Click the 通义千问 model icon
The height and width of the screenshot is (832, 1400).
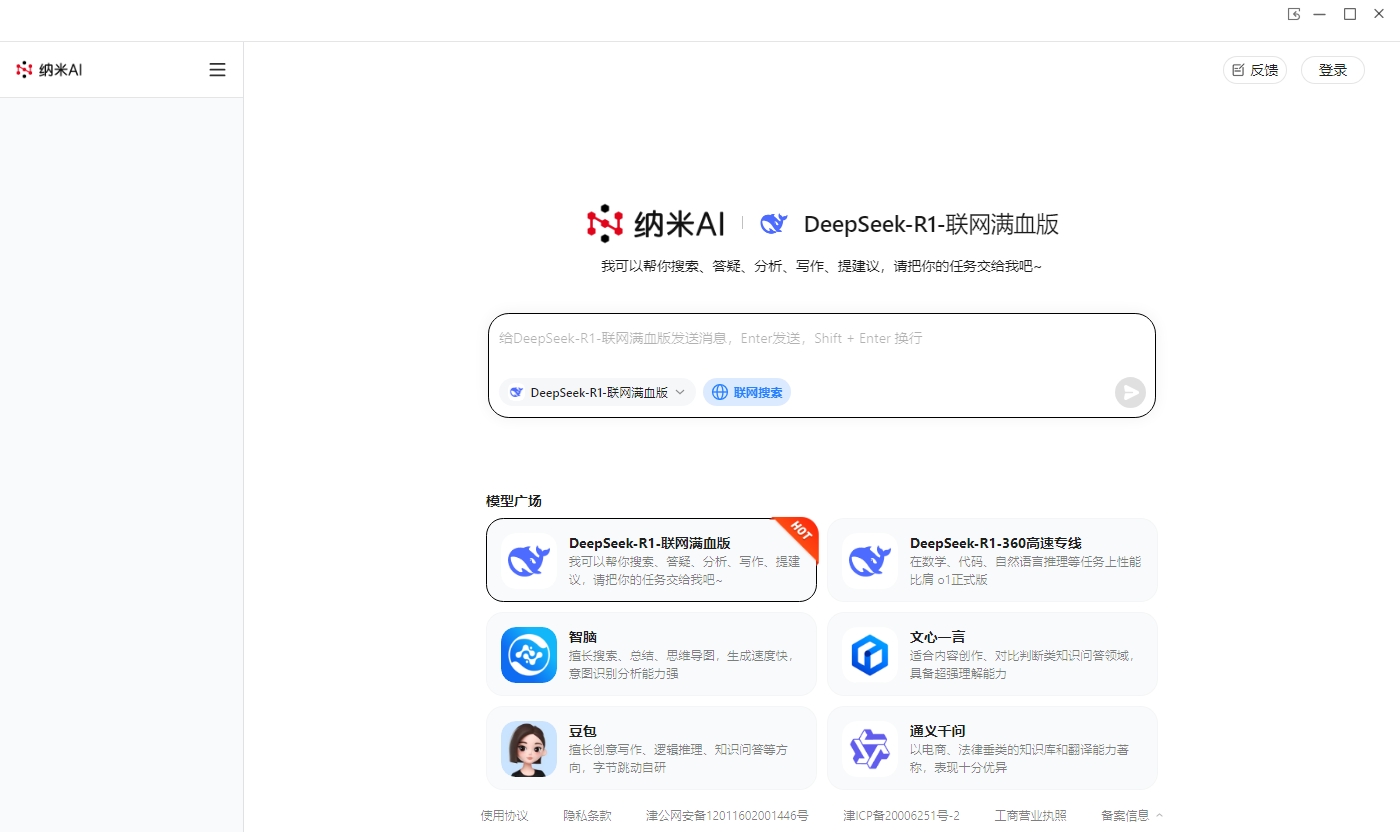pos(869,748)
